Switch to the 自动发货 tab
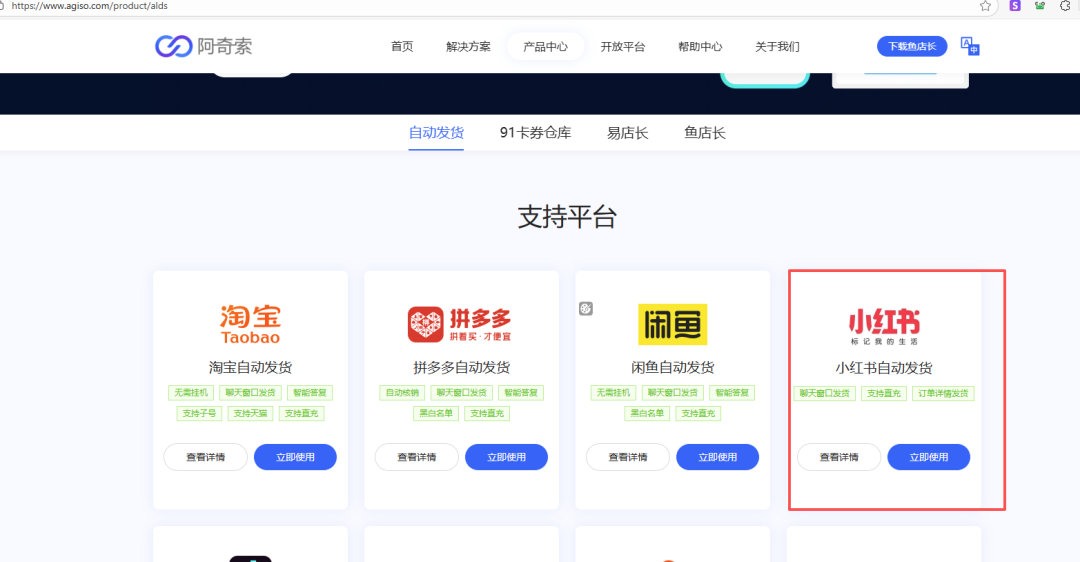This screenshot has width=1080, height=562. coord(436,133)
